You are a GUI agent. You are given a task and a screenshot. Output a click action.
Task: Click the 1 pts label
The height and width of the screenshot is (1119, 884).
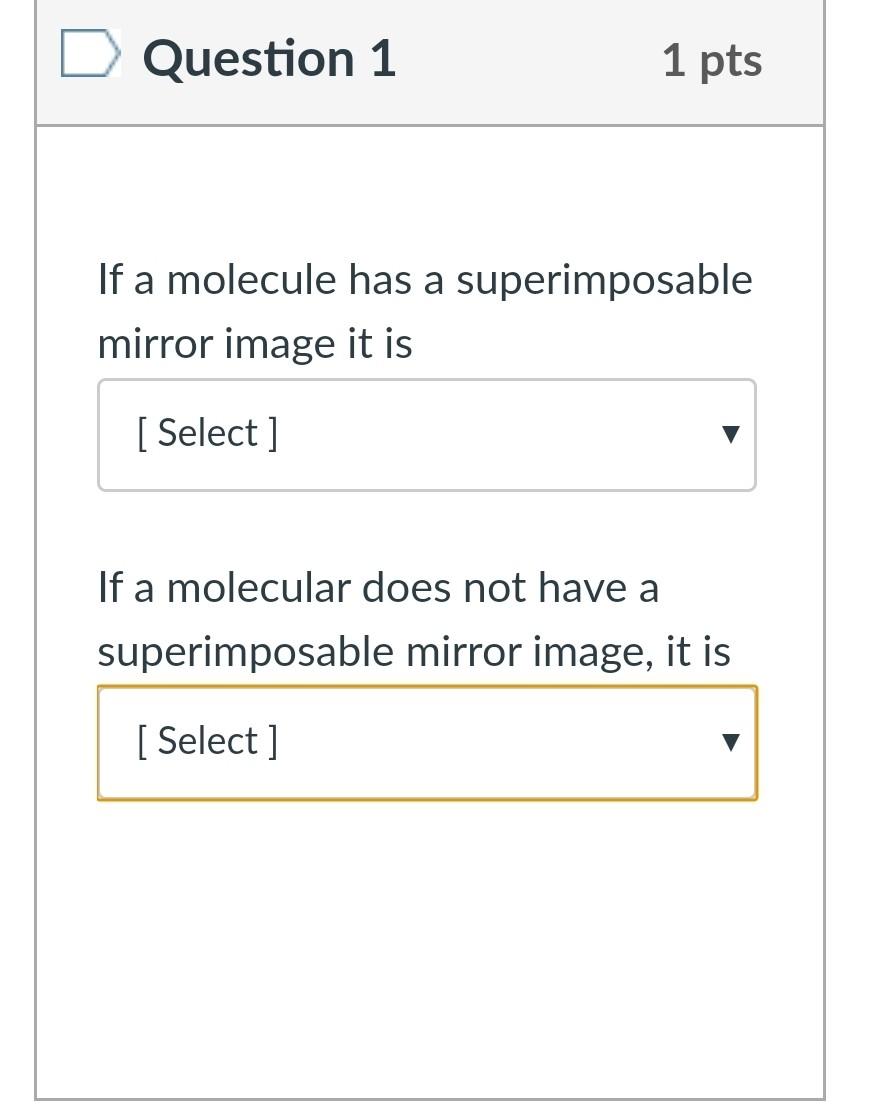coord(711,60)
